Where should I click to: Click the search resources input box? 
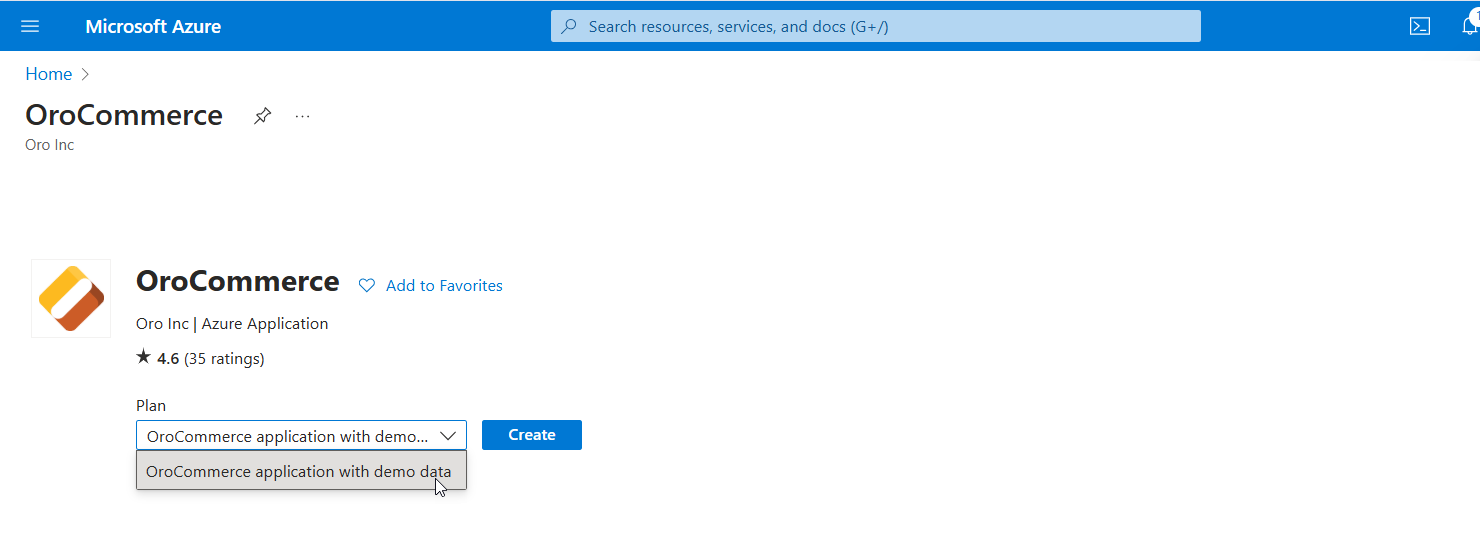click(880, 27)
